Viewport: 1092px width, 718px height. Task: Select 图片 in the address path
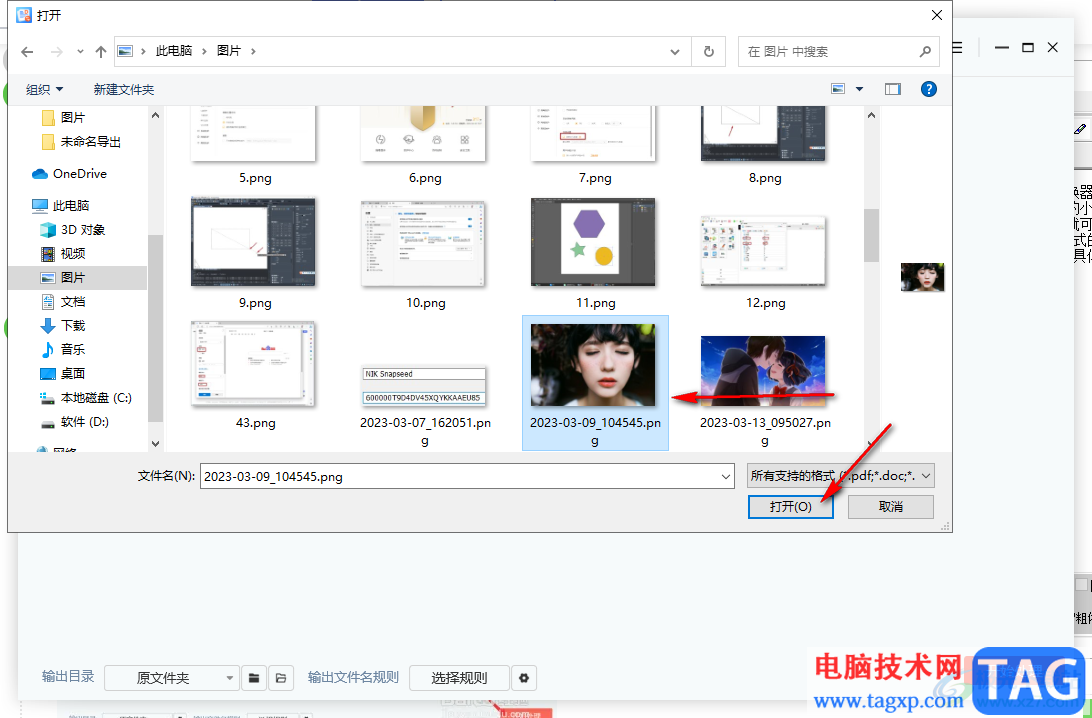(228, 51)
